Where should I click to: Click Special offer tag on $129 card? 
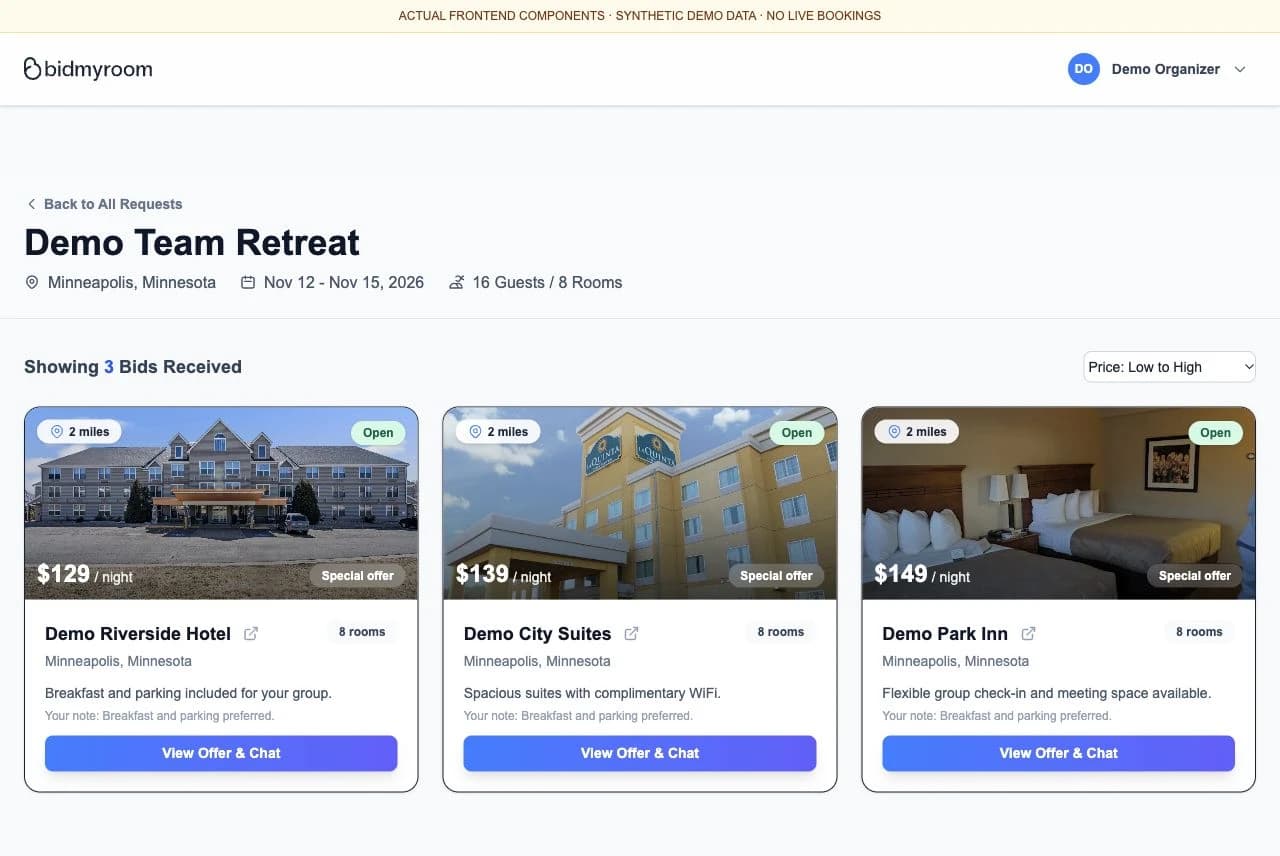[357, 576]
